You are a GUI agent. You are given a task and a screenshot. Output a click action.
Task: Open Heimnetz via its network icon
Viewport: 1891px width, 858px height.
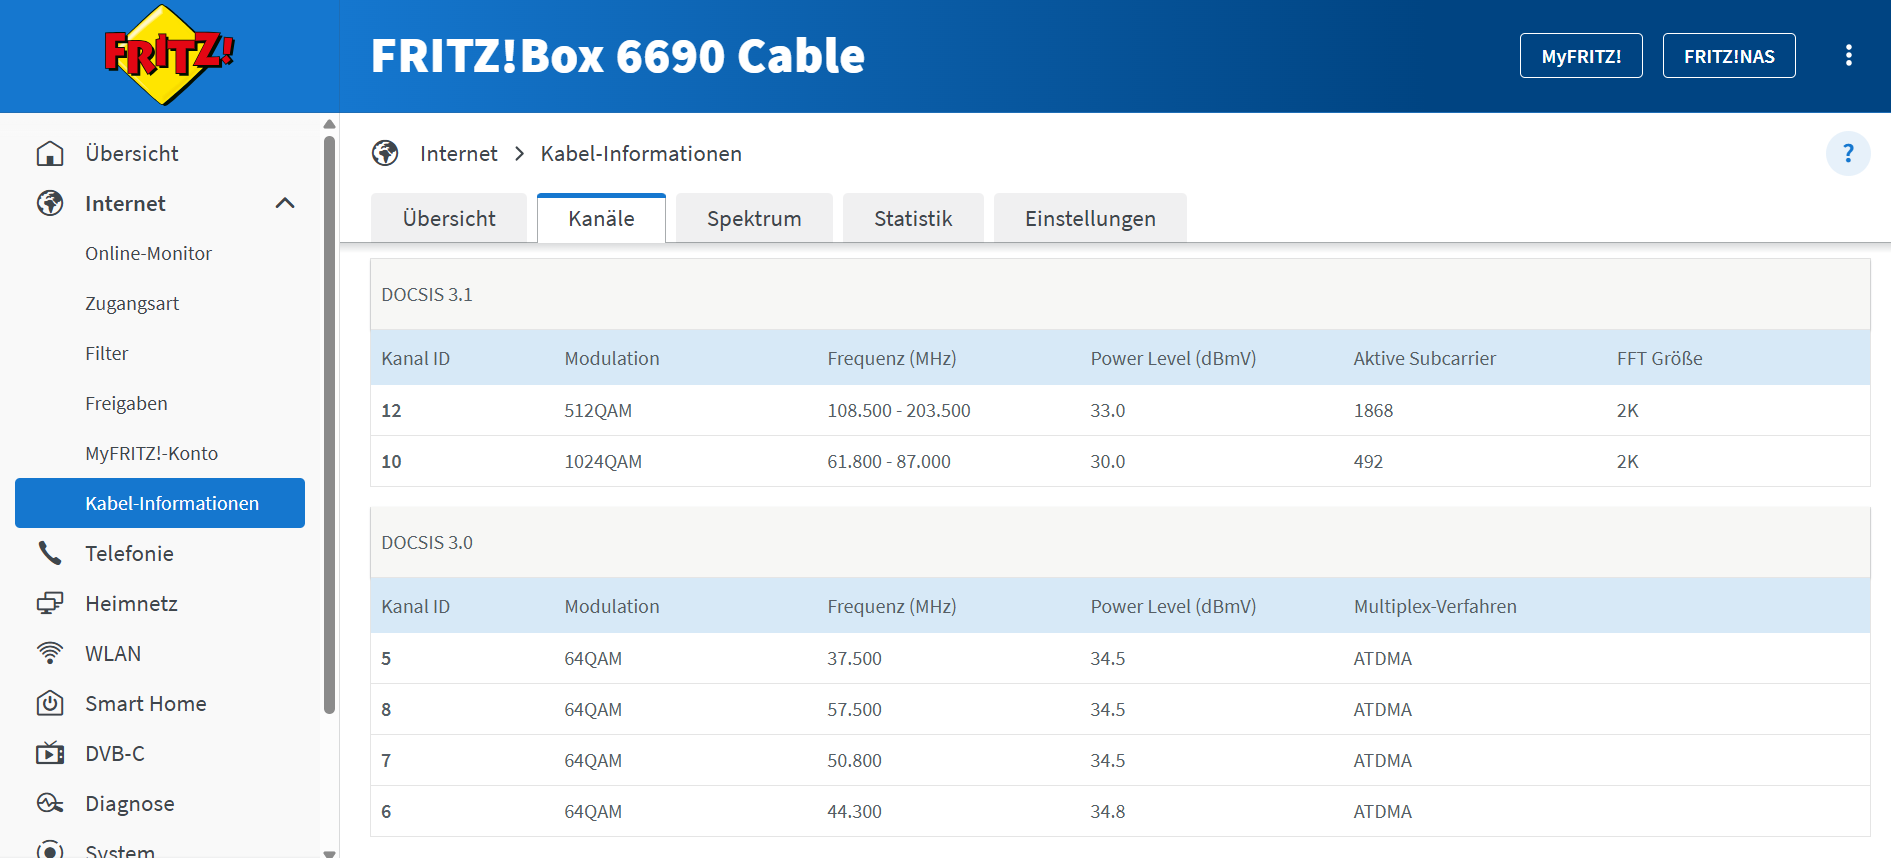50,603
